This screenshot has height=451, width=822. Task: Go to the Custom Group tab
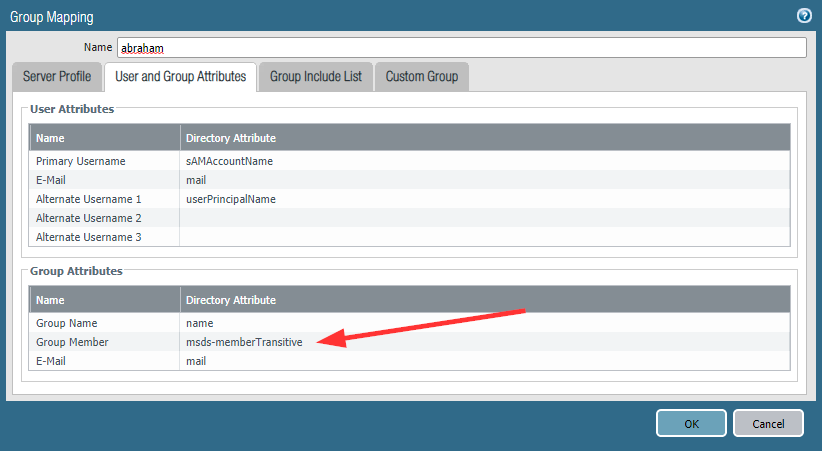coord(421,77)
